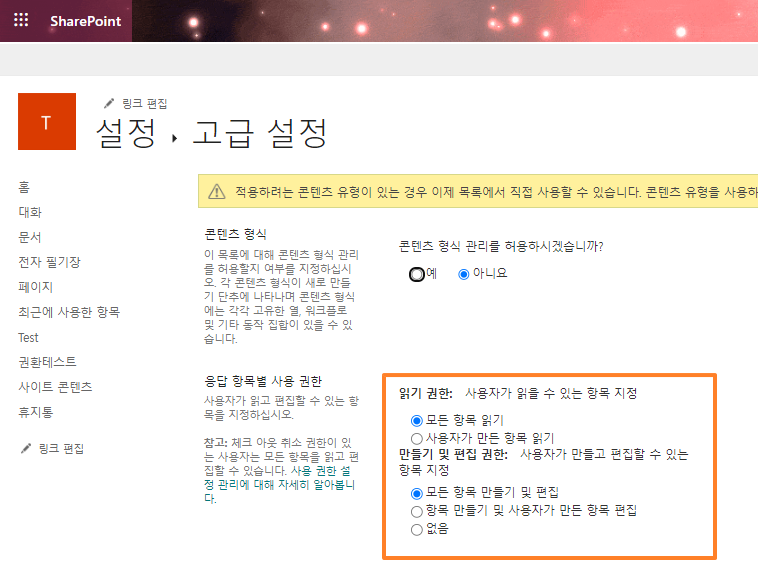Go to 설정 in the breadcrumb title

126,133
